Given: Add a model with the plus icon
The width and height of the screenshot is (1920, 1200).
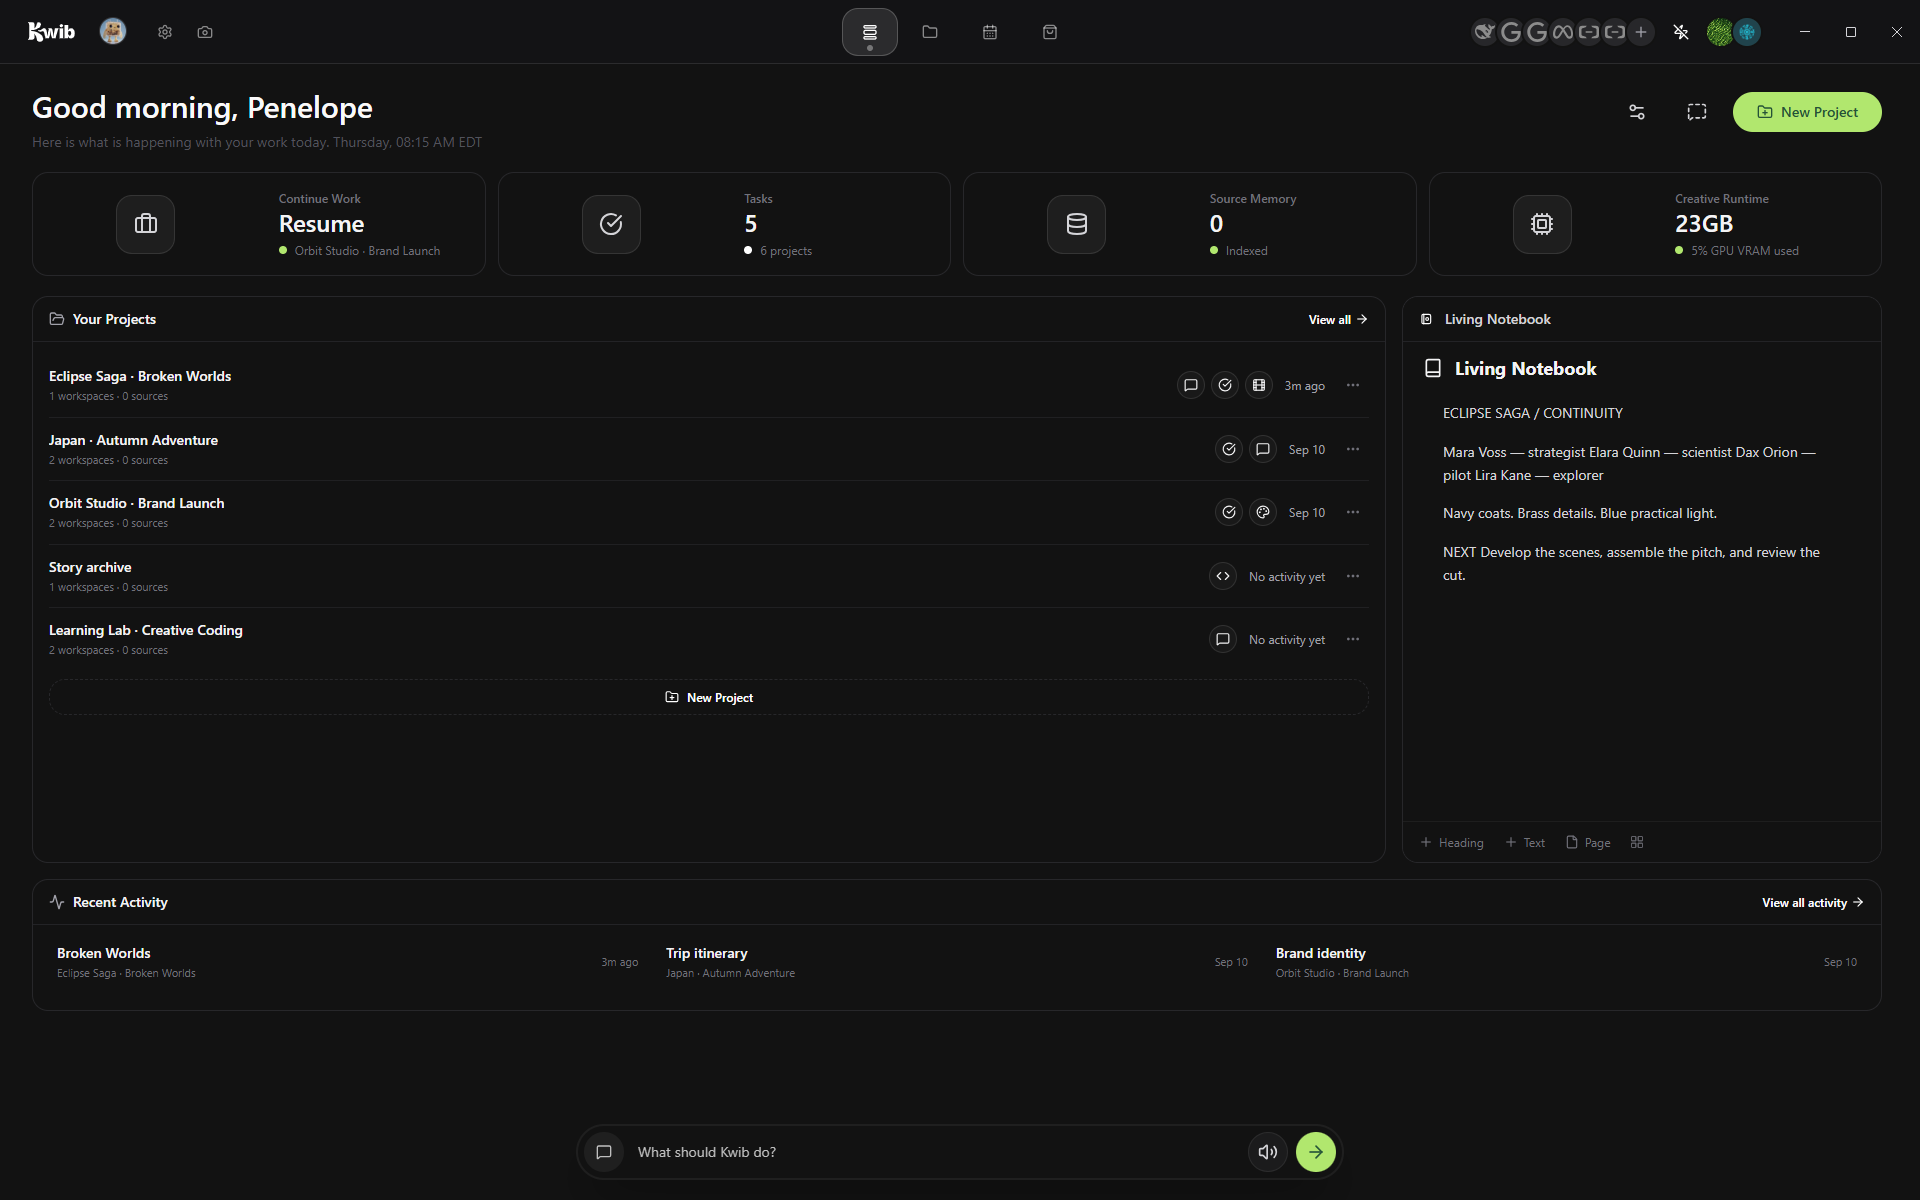Looking at the screenshot, I should 1641,32.
